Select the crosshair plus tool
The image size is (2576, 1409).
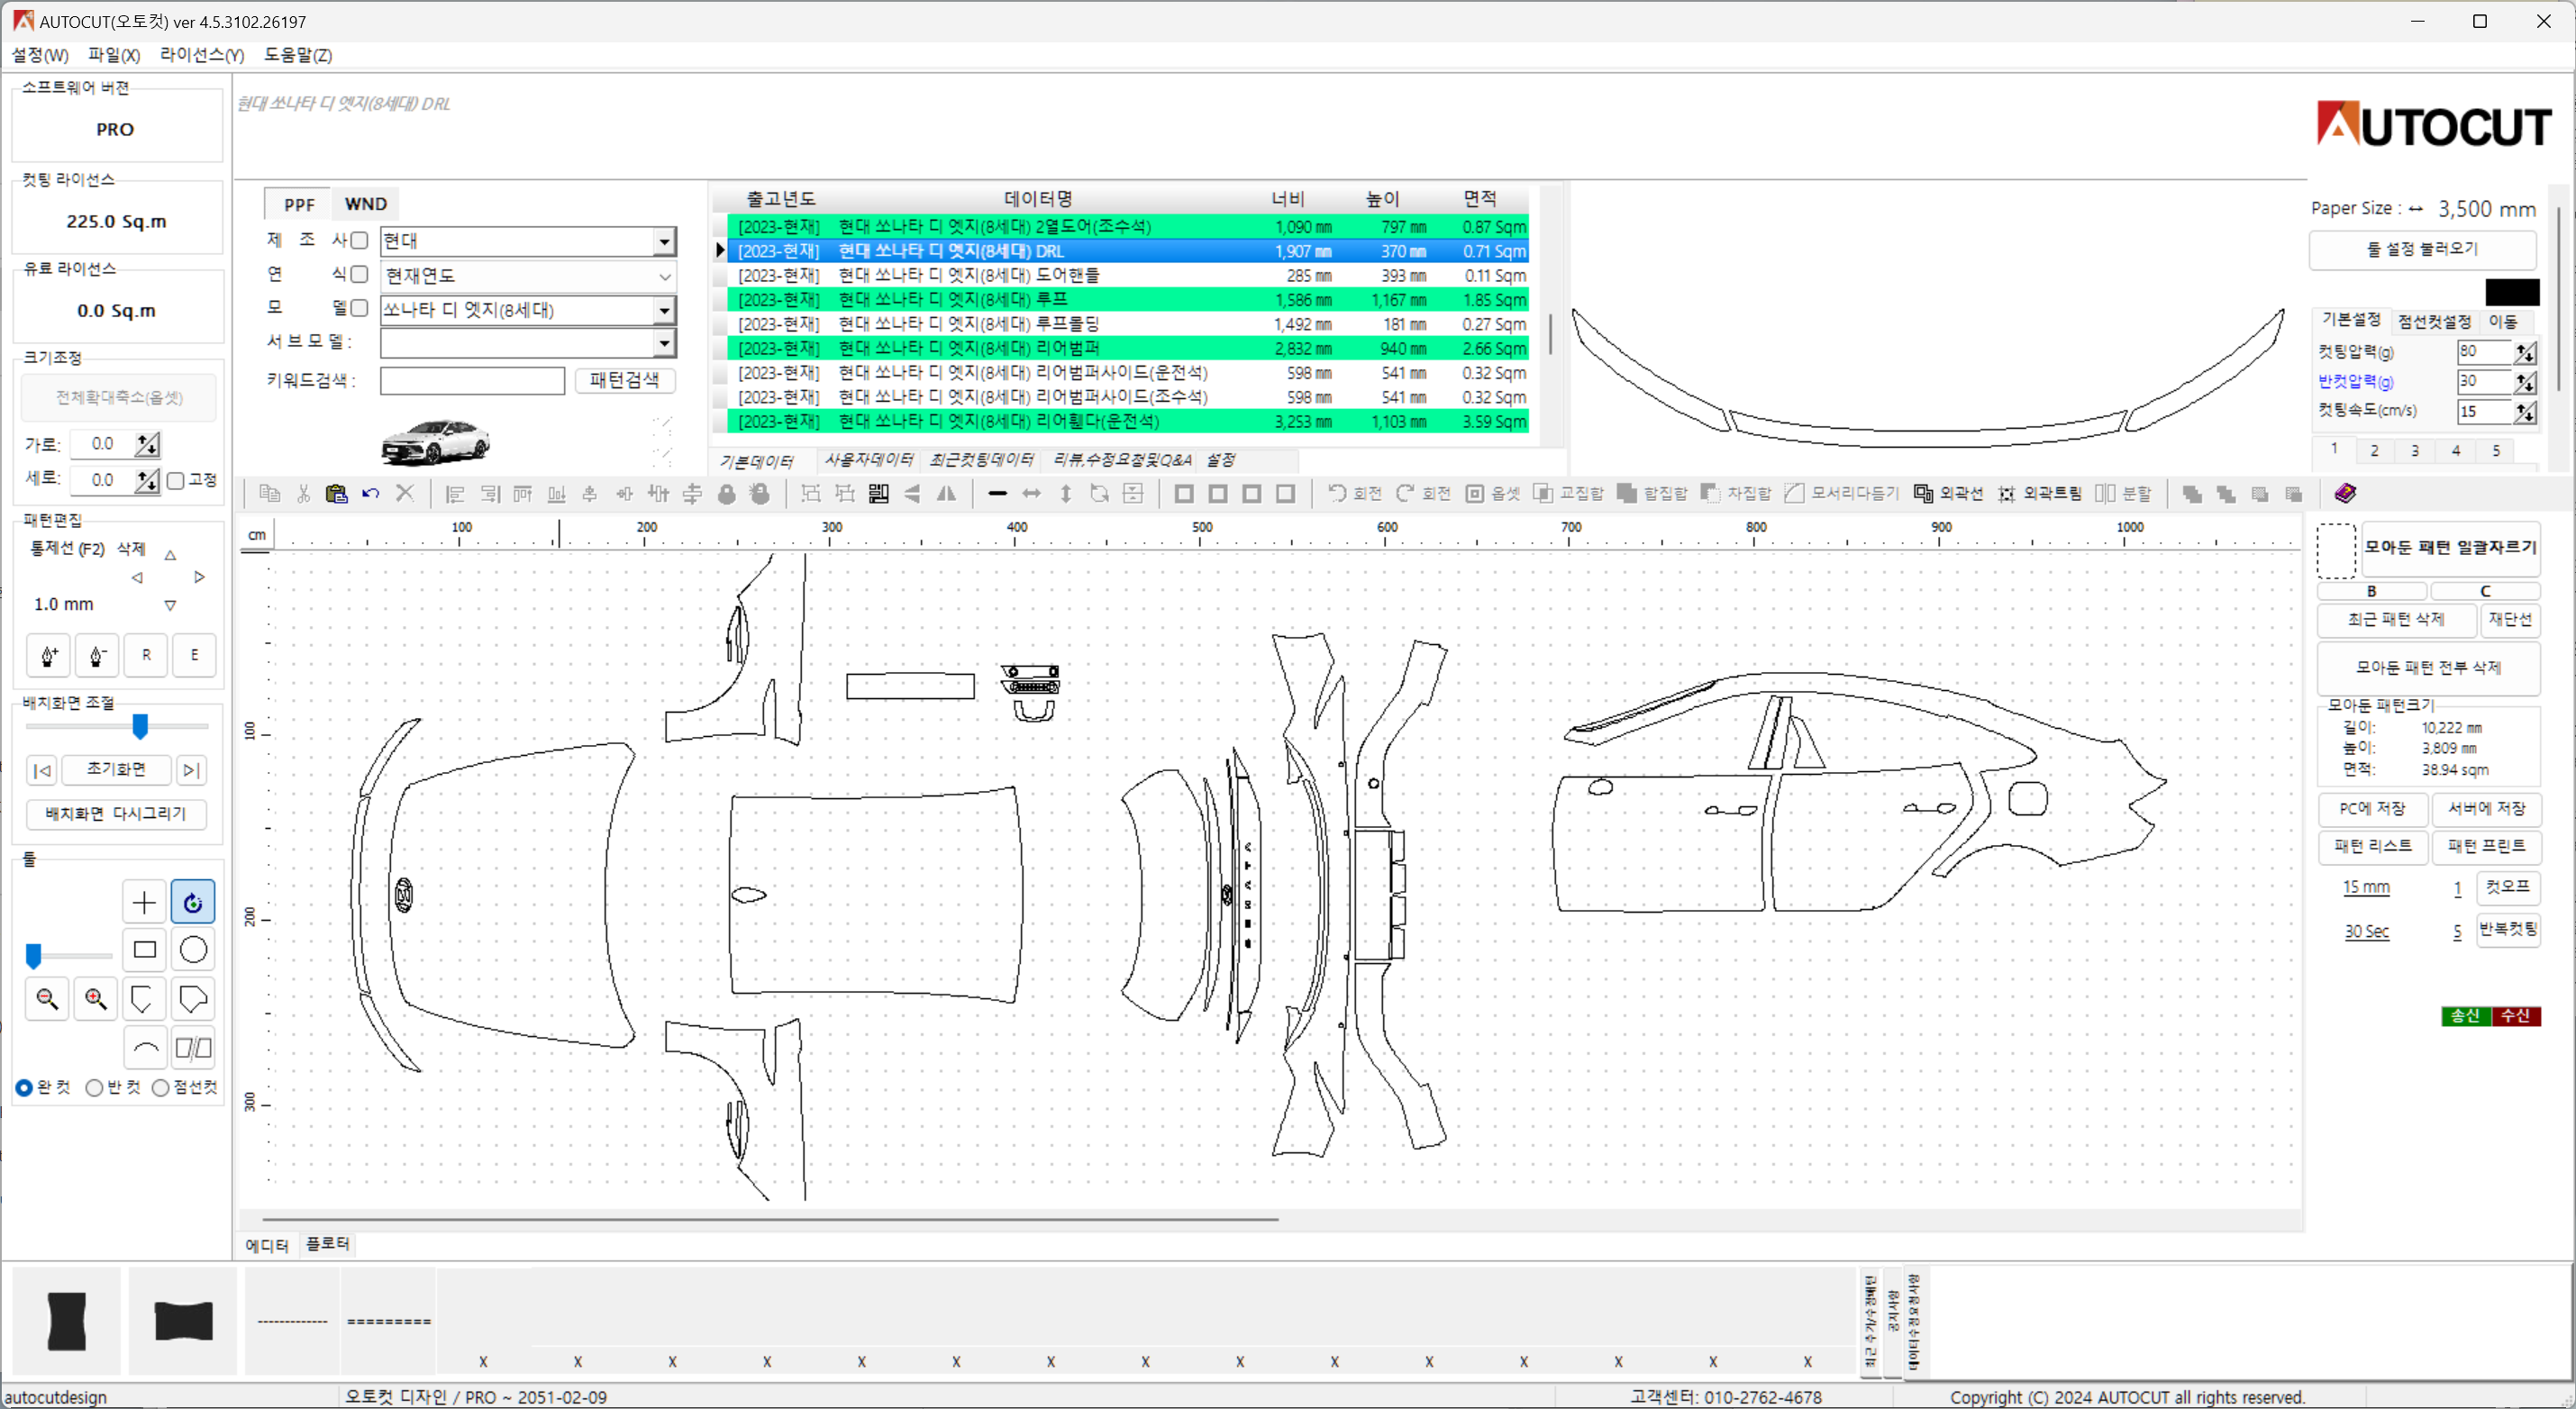[x=144, y=902]
